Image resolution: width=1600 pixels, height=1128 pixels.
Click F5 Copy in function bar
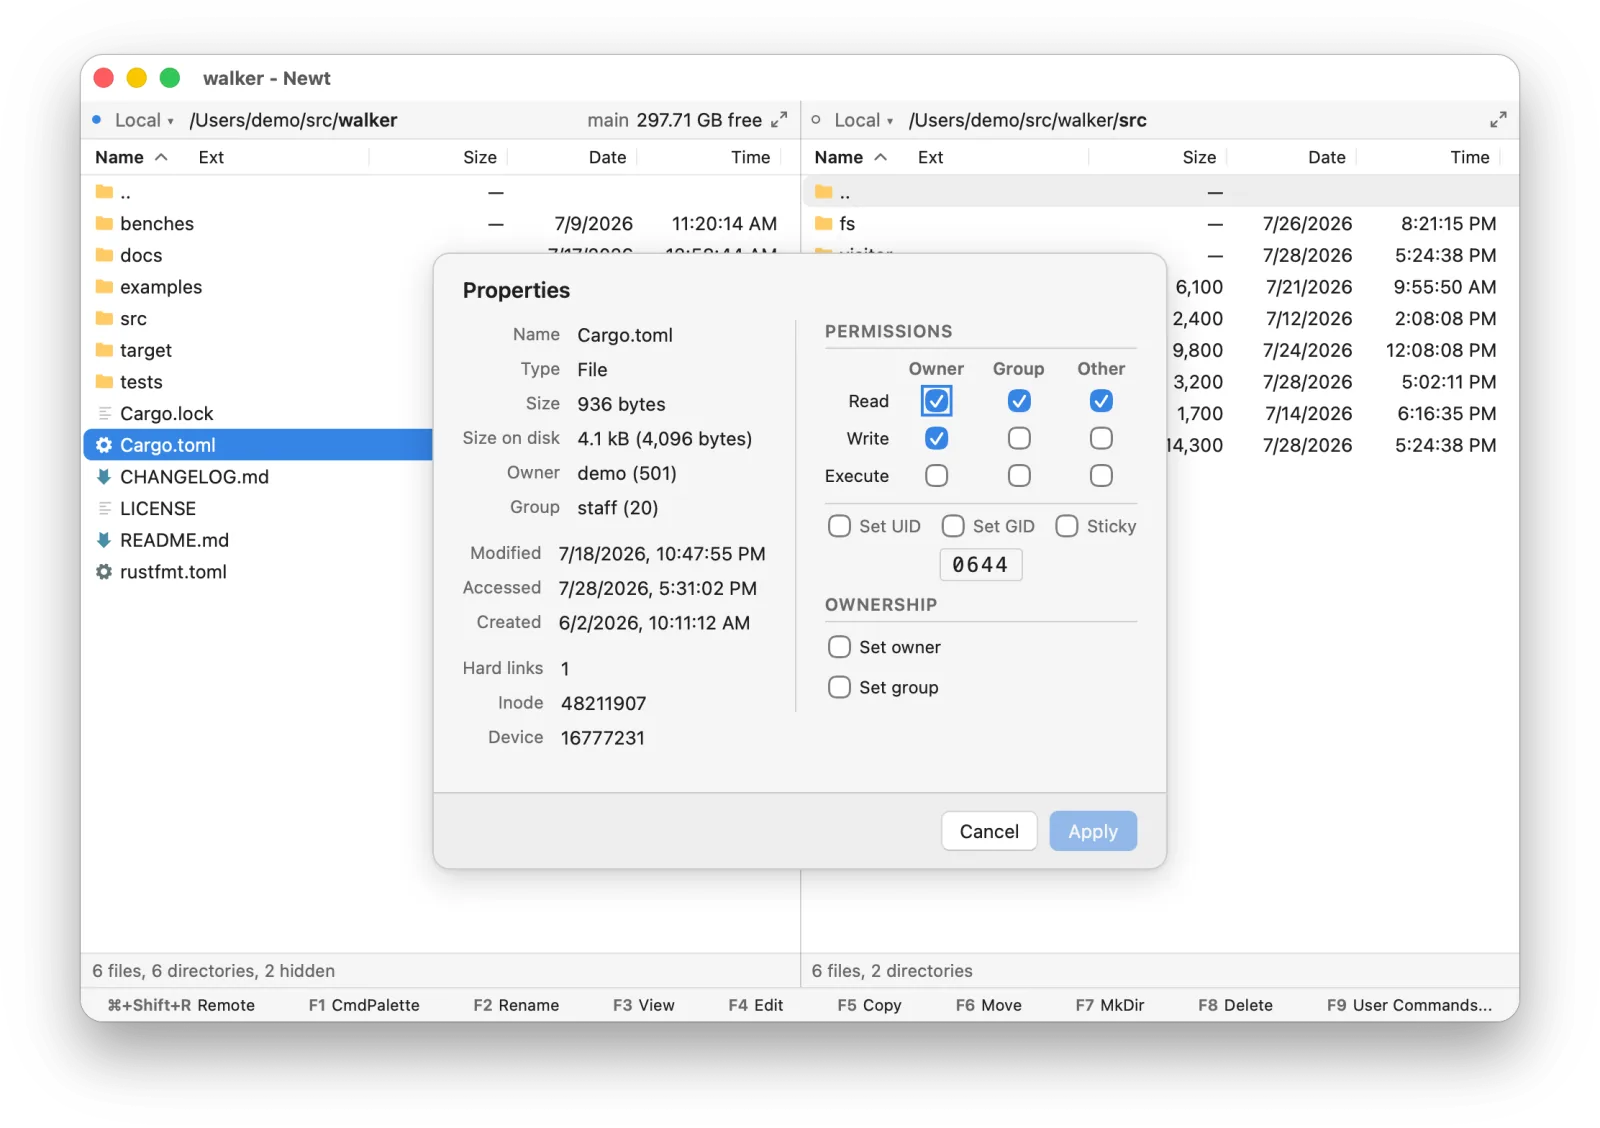[869, 1005]
